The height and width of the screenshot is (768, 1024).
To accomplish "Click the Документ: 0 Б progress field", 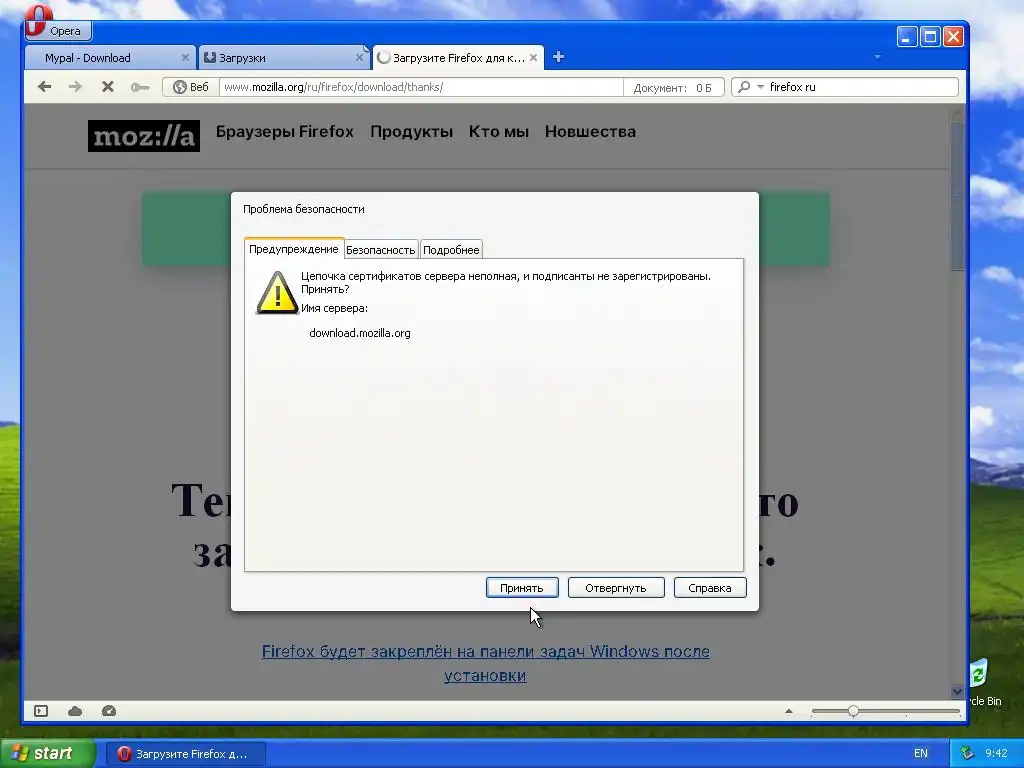I will click(x=673, y=88).
